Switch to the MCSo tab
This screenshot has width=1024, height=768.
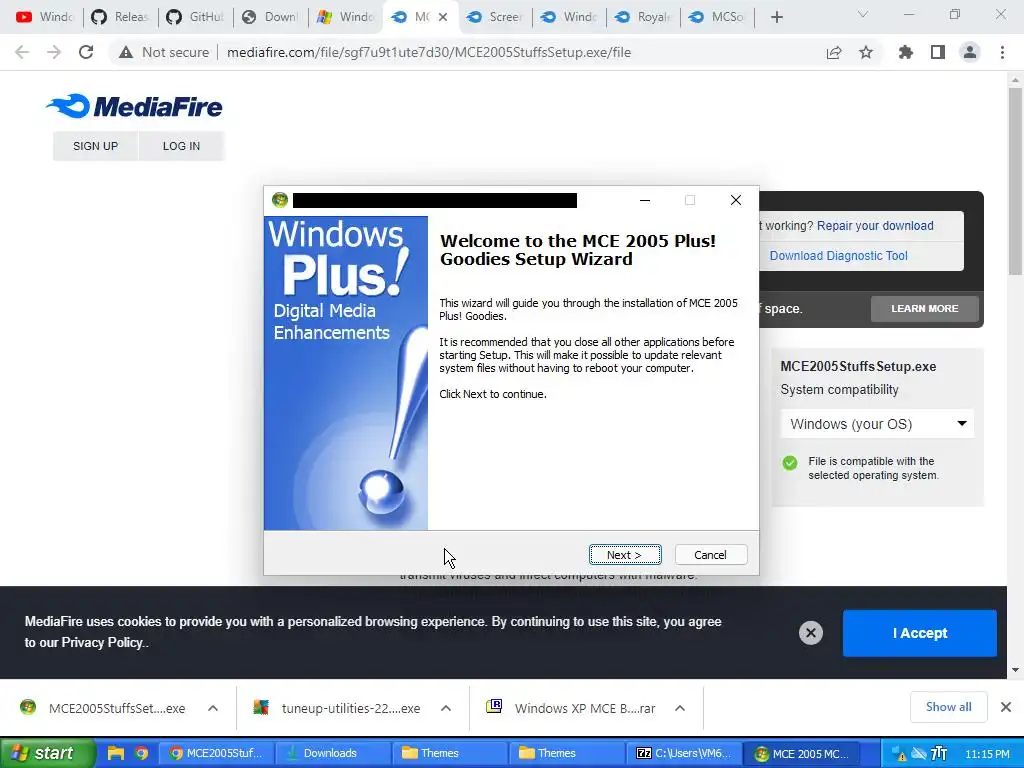coord(717,17)
